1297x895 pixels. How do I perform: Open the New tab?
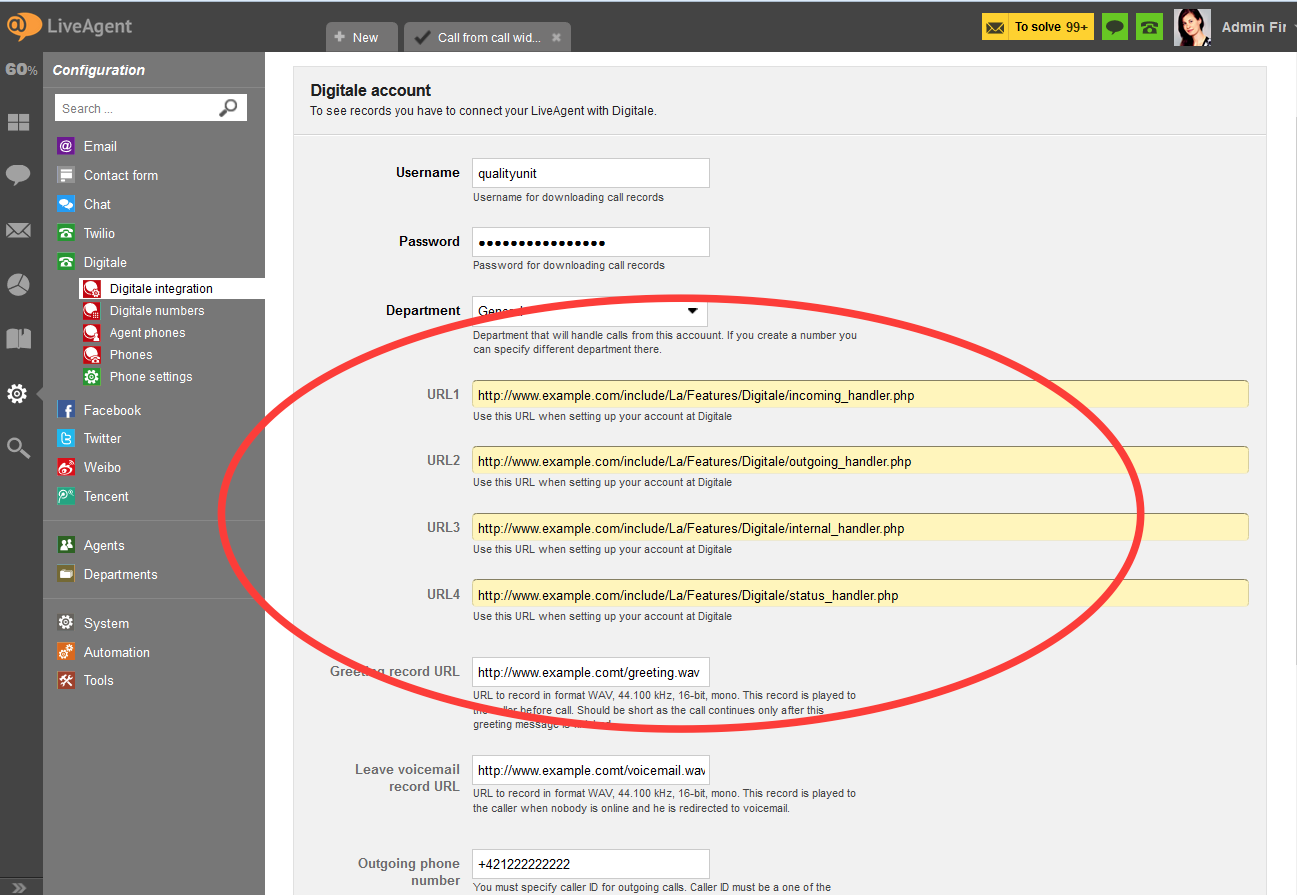pos(362,37)
